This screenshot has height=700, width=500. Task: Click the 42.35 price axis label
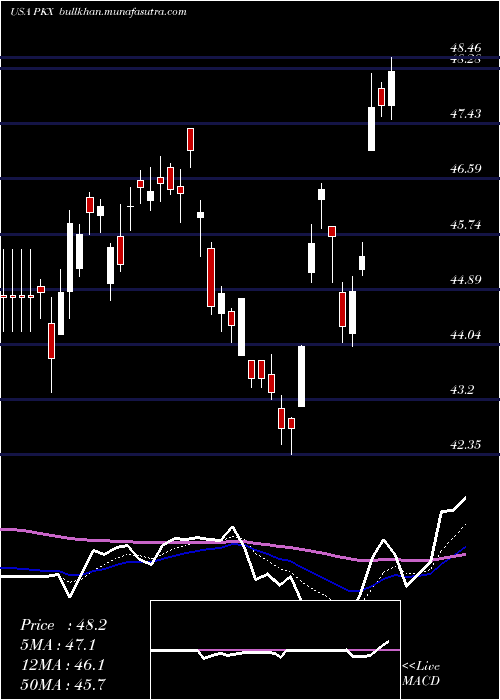coord(466,445)
